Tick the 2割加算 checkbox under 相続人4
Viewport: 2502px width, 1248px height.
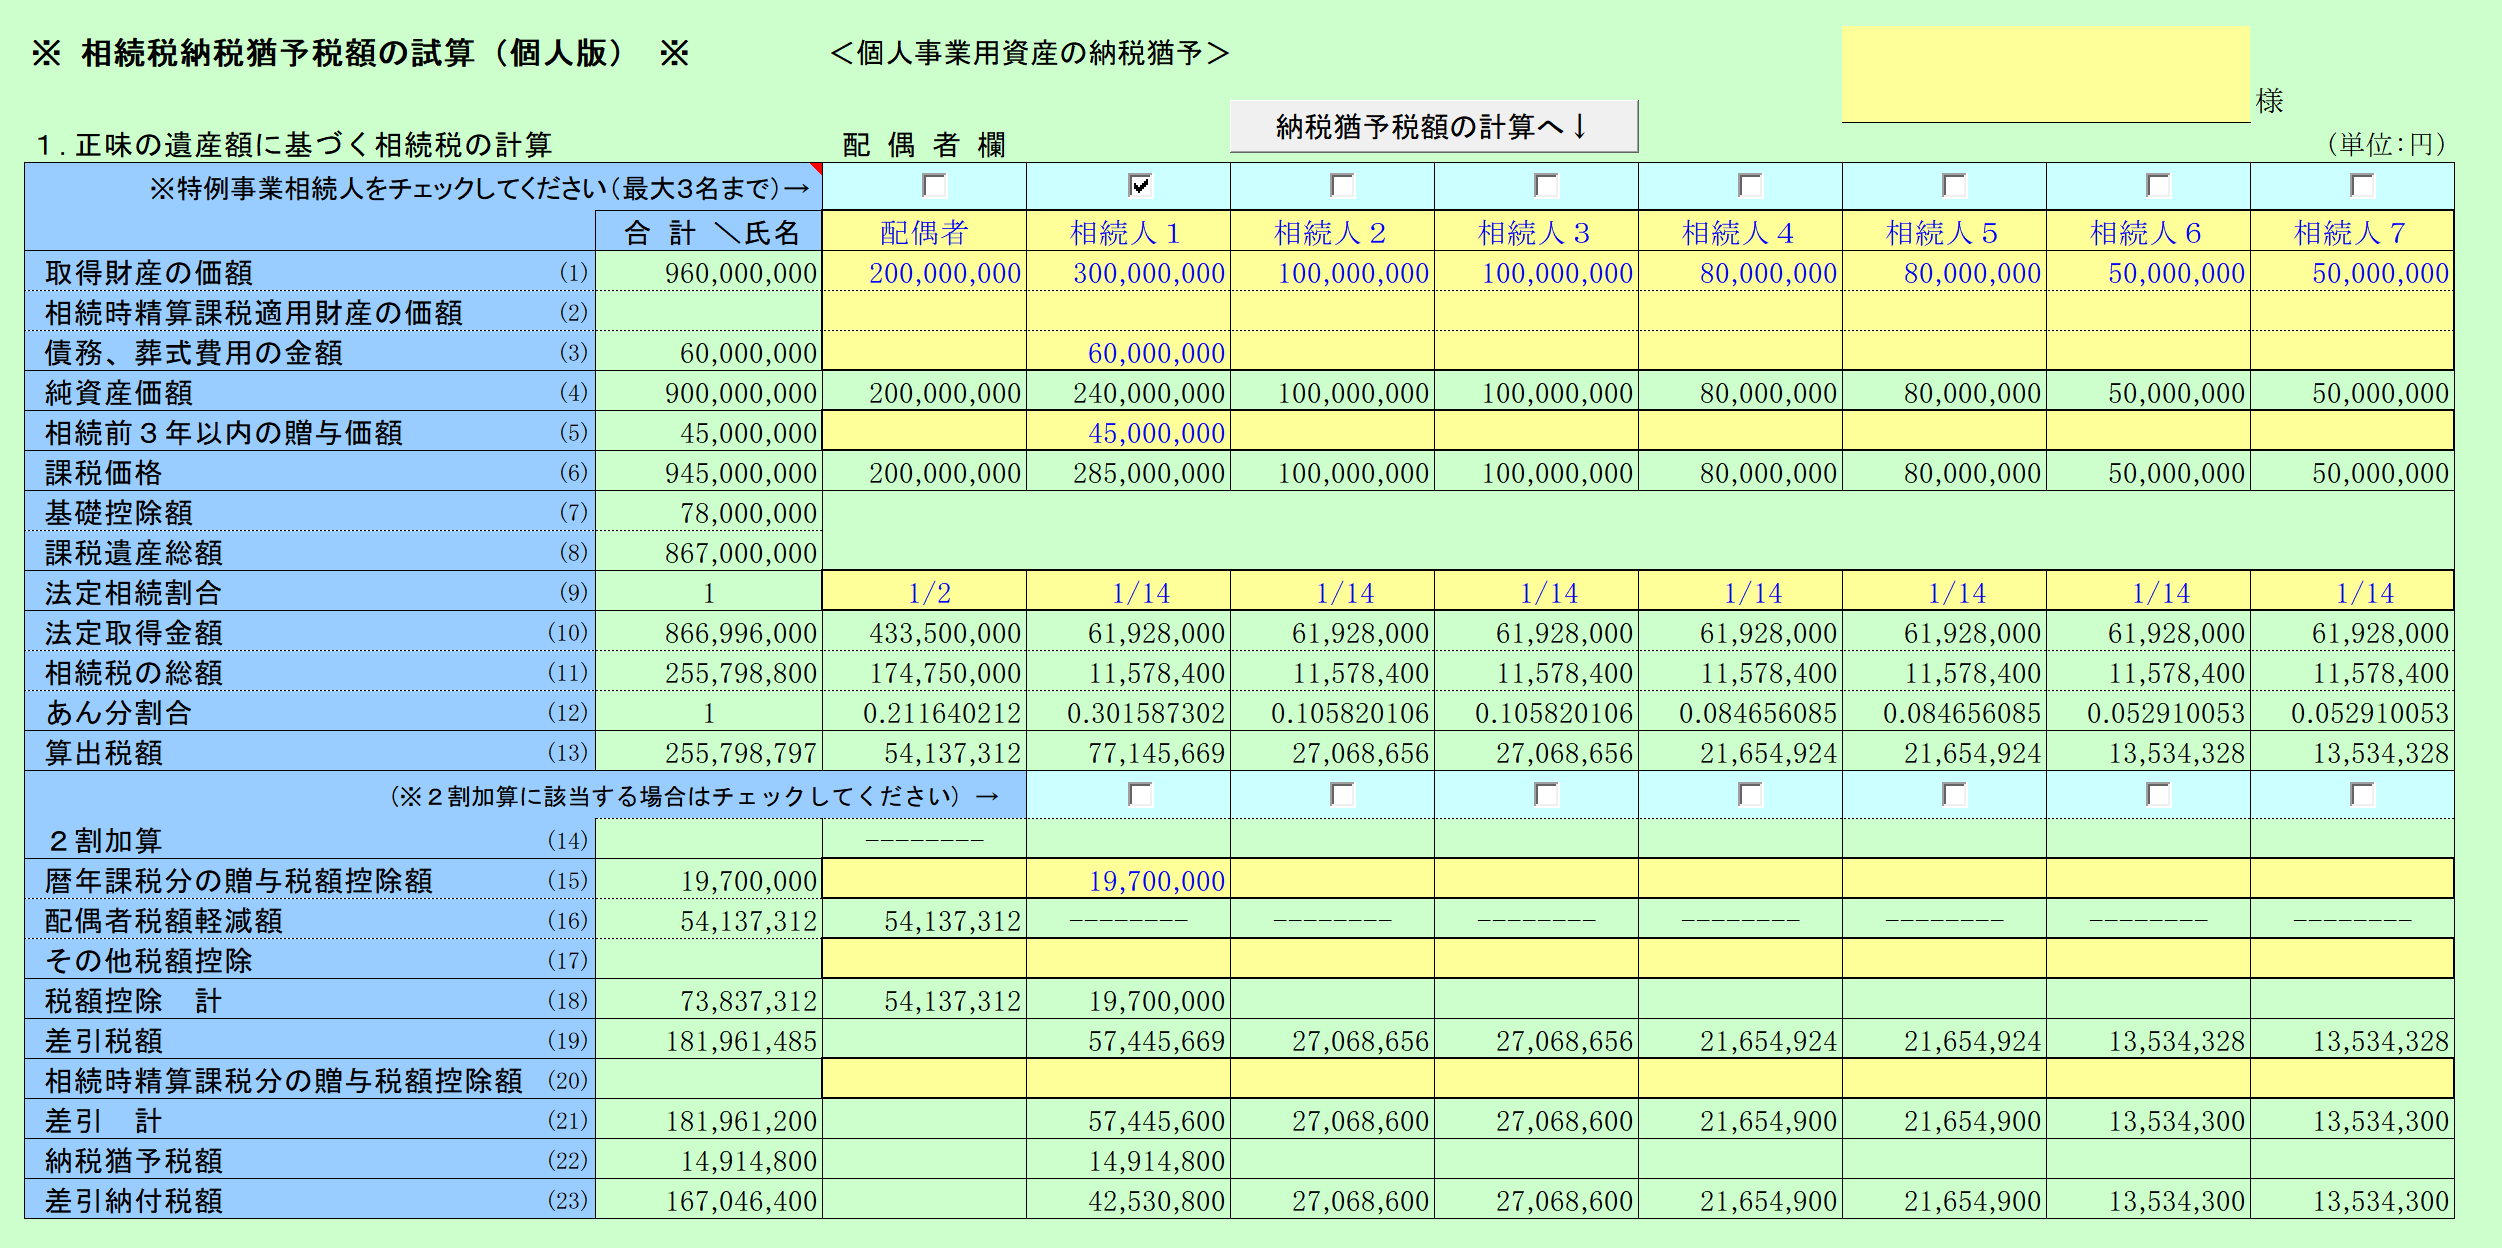tap(1751, 795)
